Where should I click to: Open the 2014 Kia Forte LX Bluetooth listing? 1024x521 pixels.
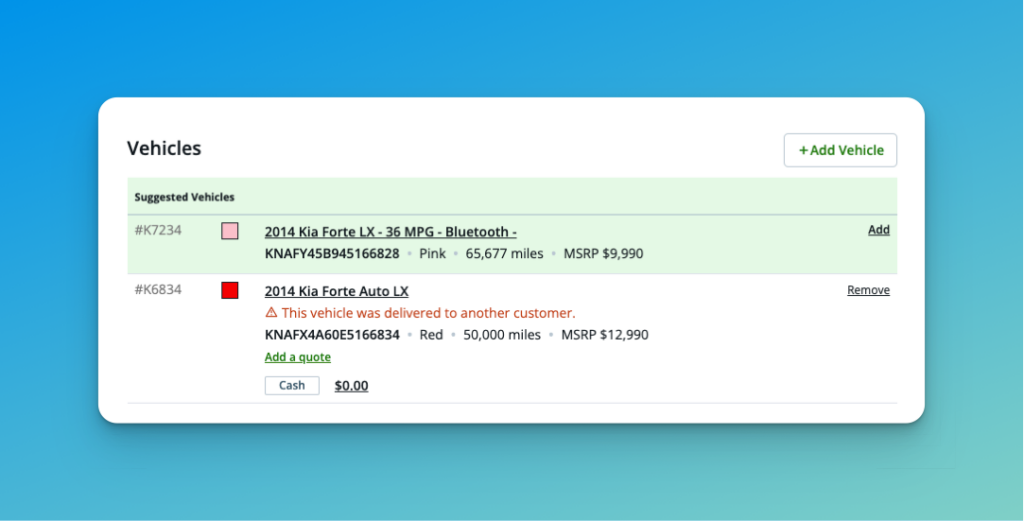pos(390,232)
